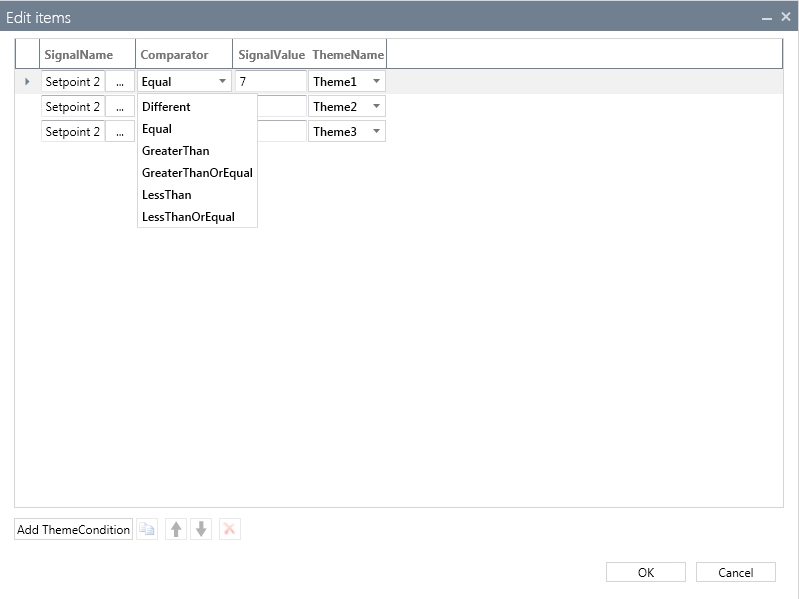Open the Theme3 combo box
799x599 pixels.
376,132
